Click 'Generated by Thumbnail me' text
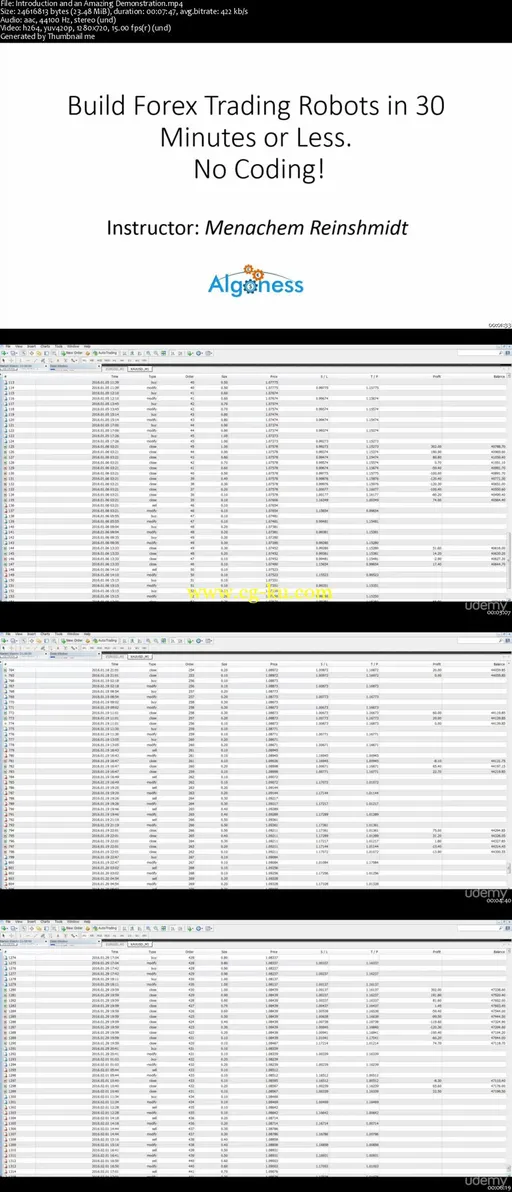 48,36
